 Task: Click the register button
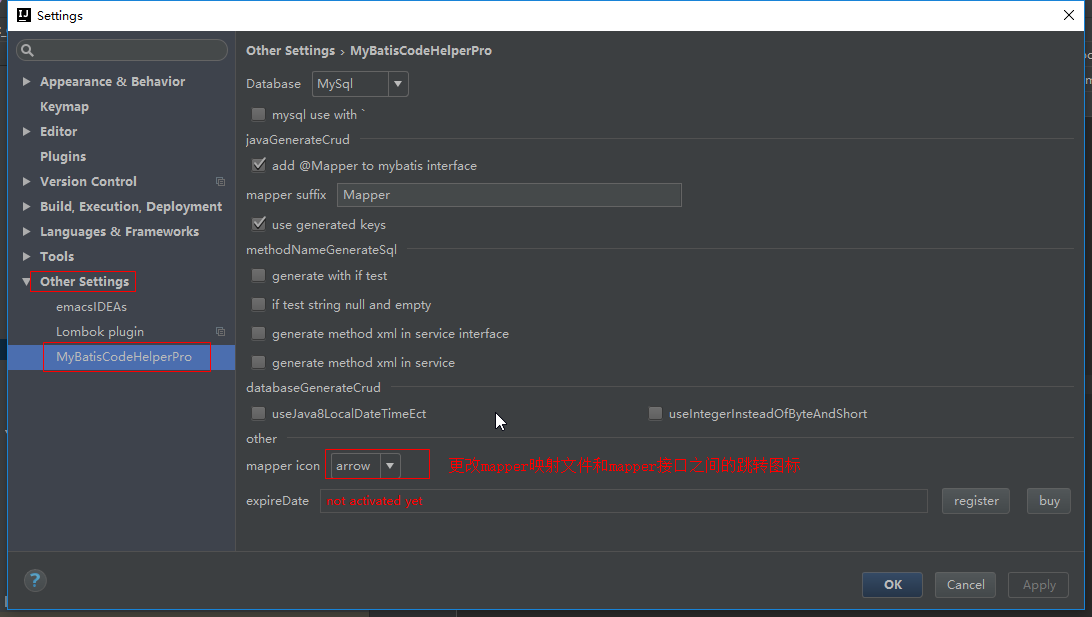(x=976, y=501)
